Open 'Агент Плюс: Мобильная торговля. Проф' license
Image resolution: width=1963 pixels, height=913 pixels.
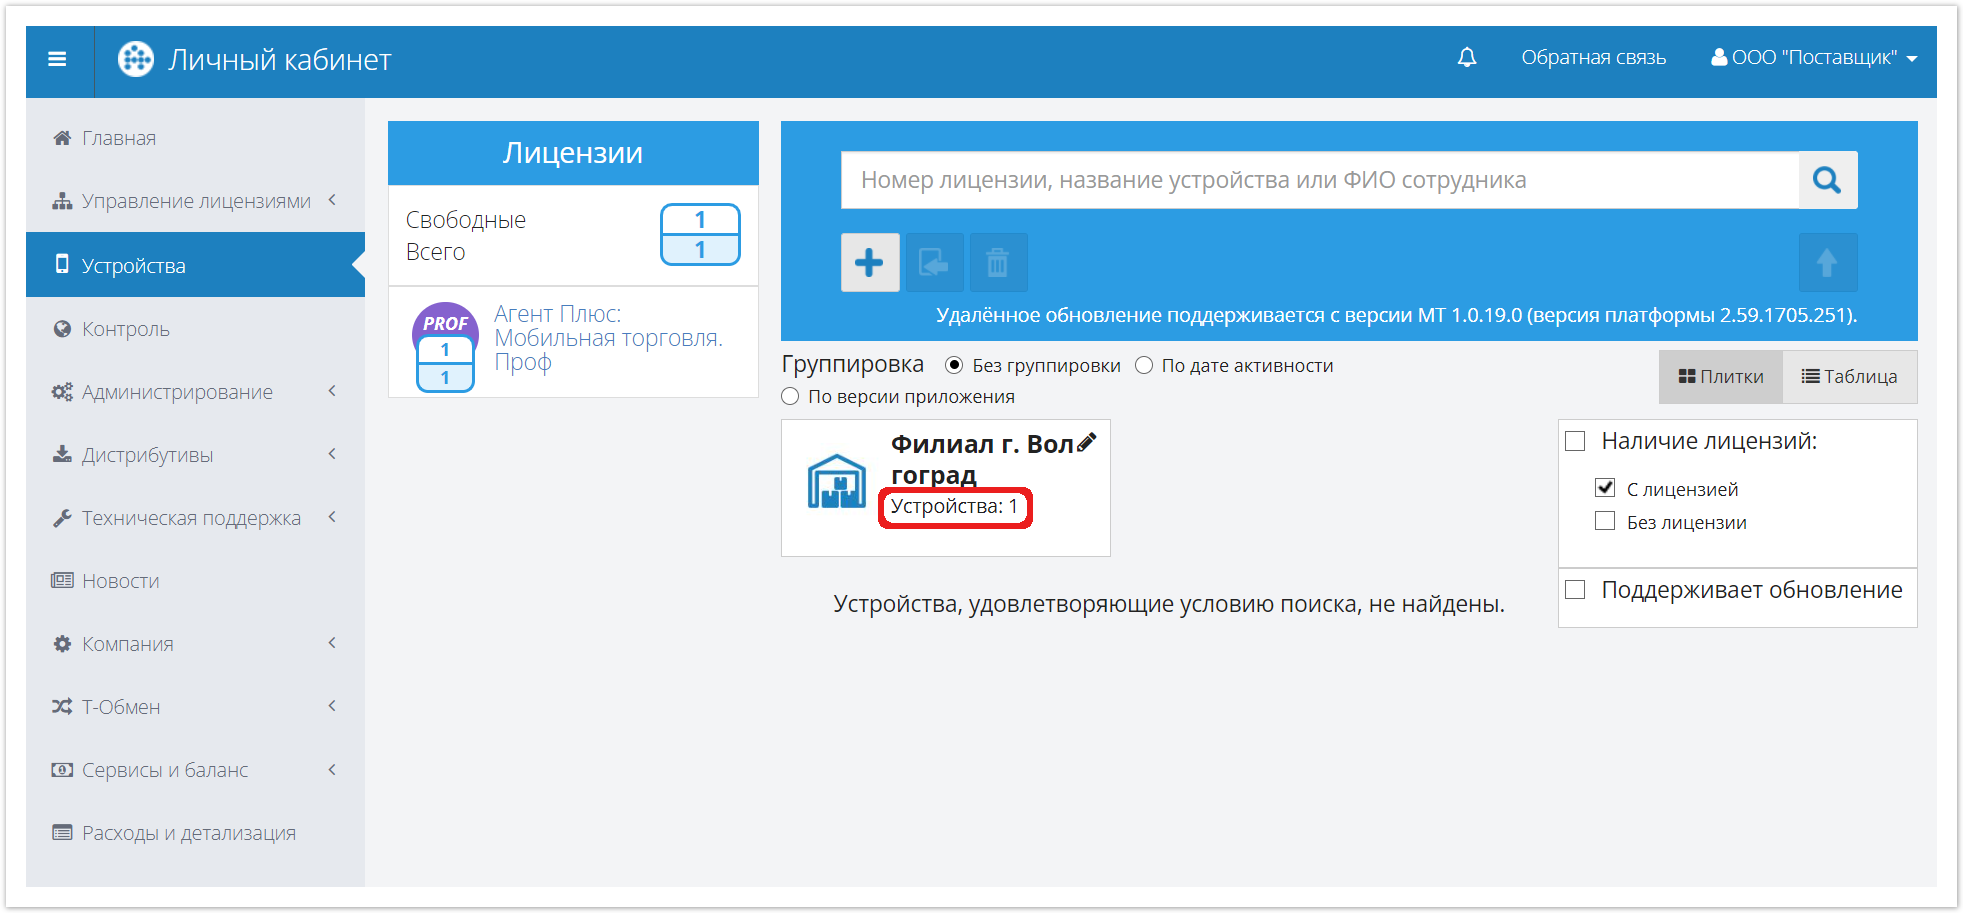point(607,339)
